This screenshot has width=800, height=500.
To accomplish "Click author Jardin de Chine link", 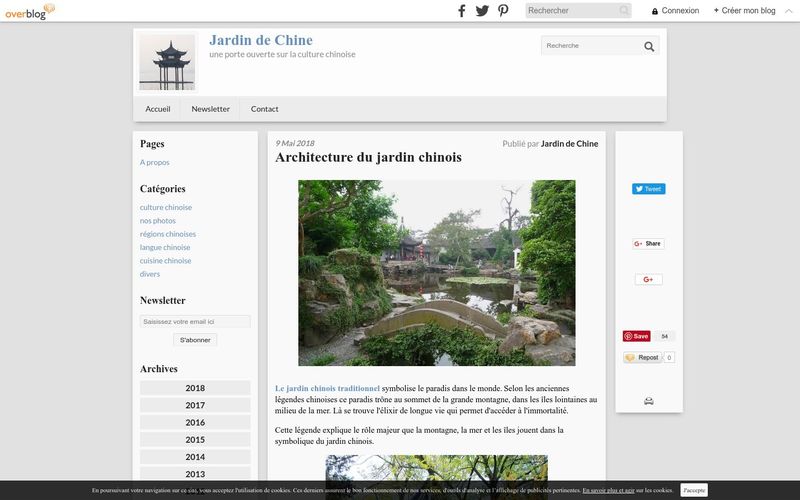I will point(569,144).
